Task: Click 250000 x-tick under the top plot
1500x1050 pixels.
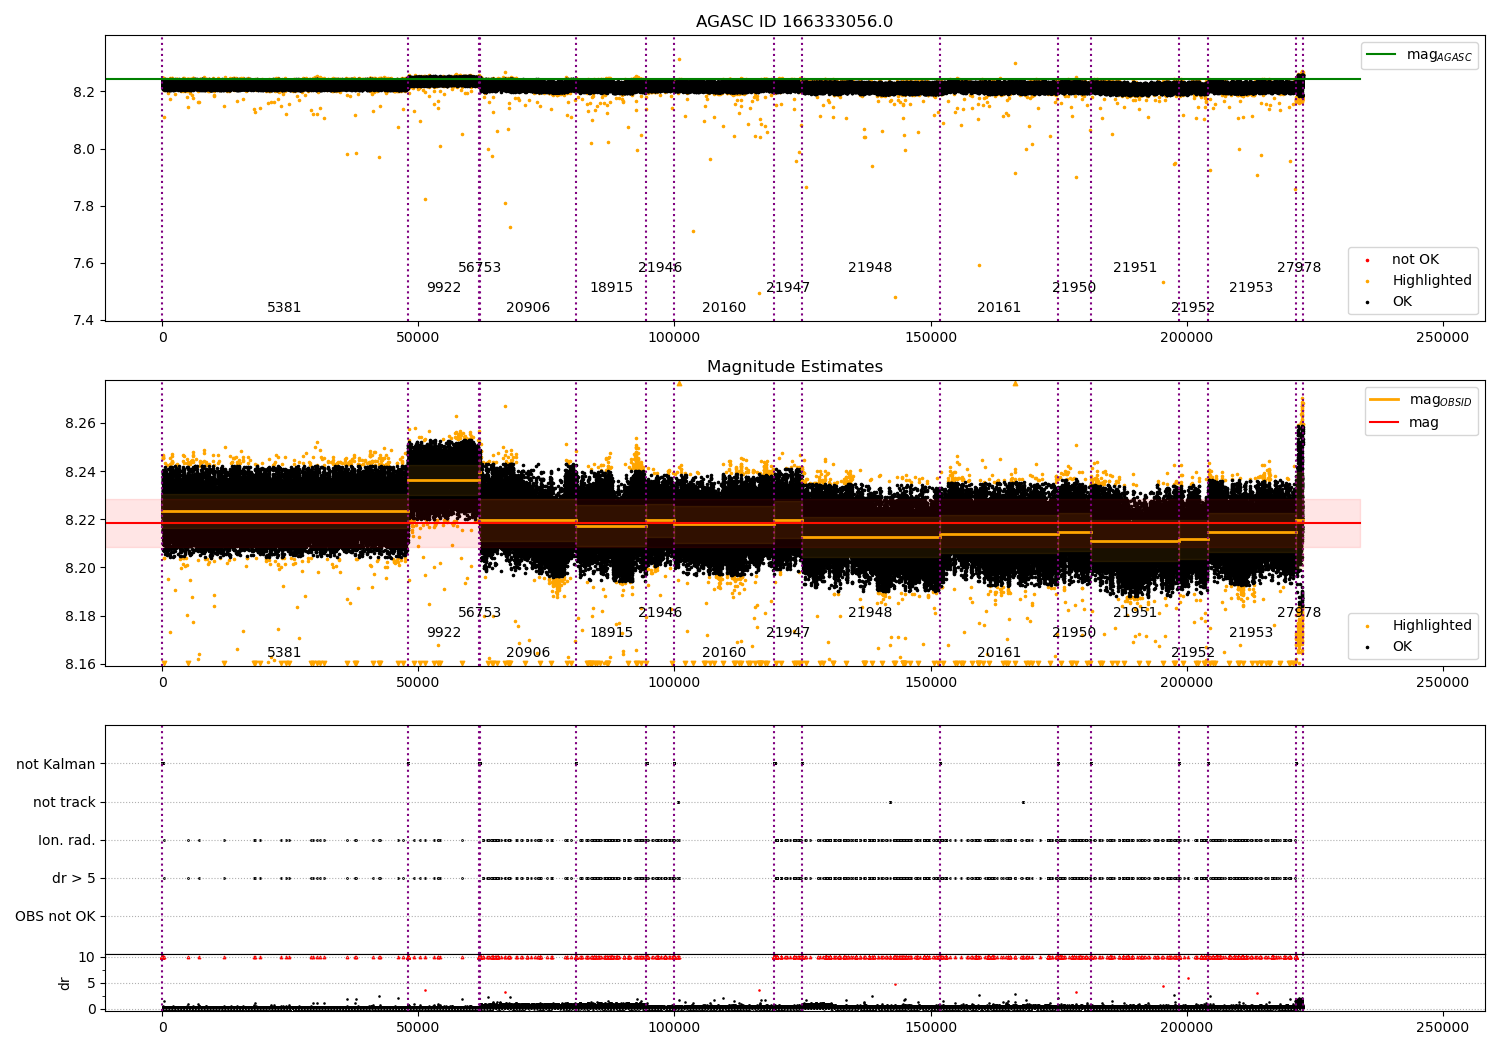Action: click(x=1443, y=338)
